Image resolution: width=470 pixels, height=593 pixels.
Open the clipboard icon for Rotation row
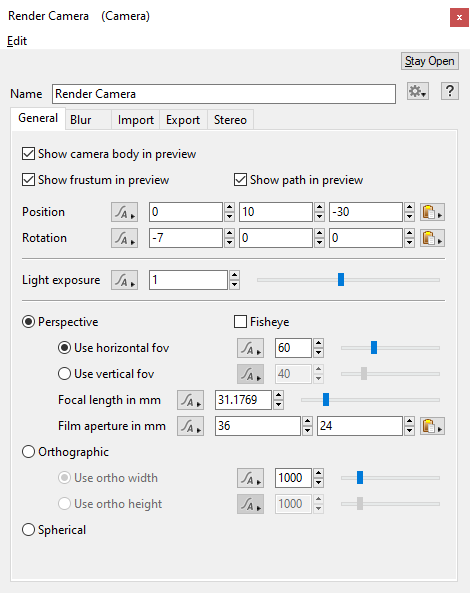point(432,238)
